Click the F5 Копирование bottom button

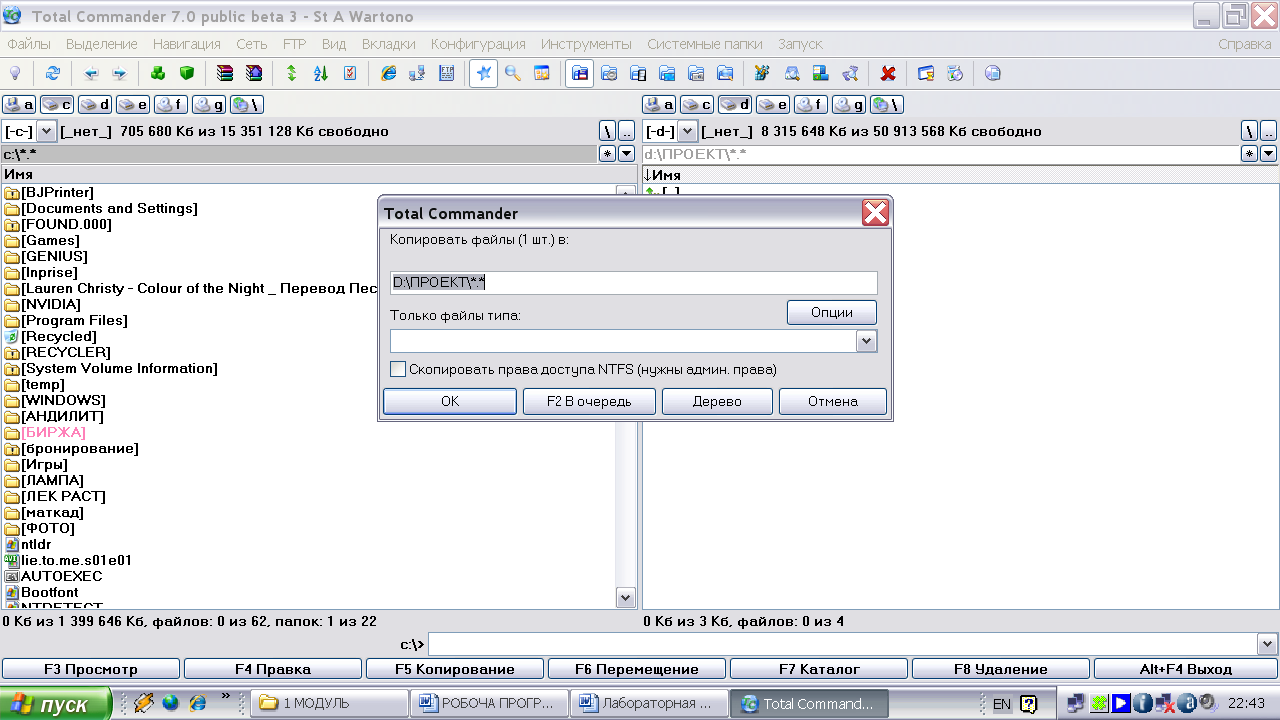(455, 669)
